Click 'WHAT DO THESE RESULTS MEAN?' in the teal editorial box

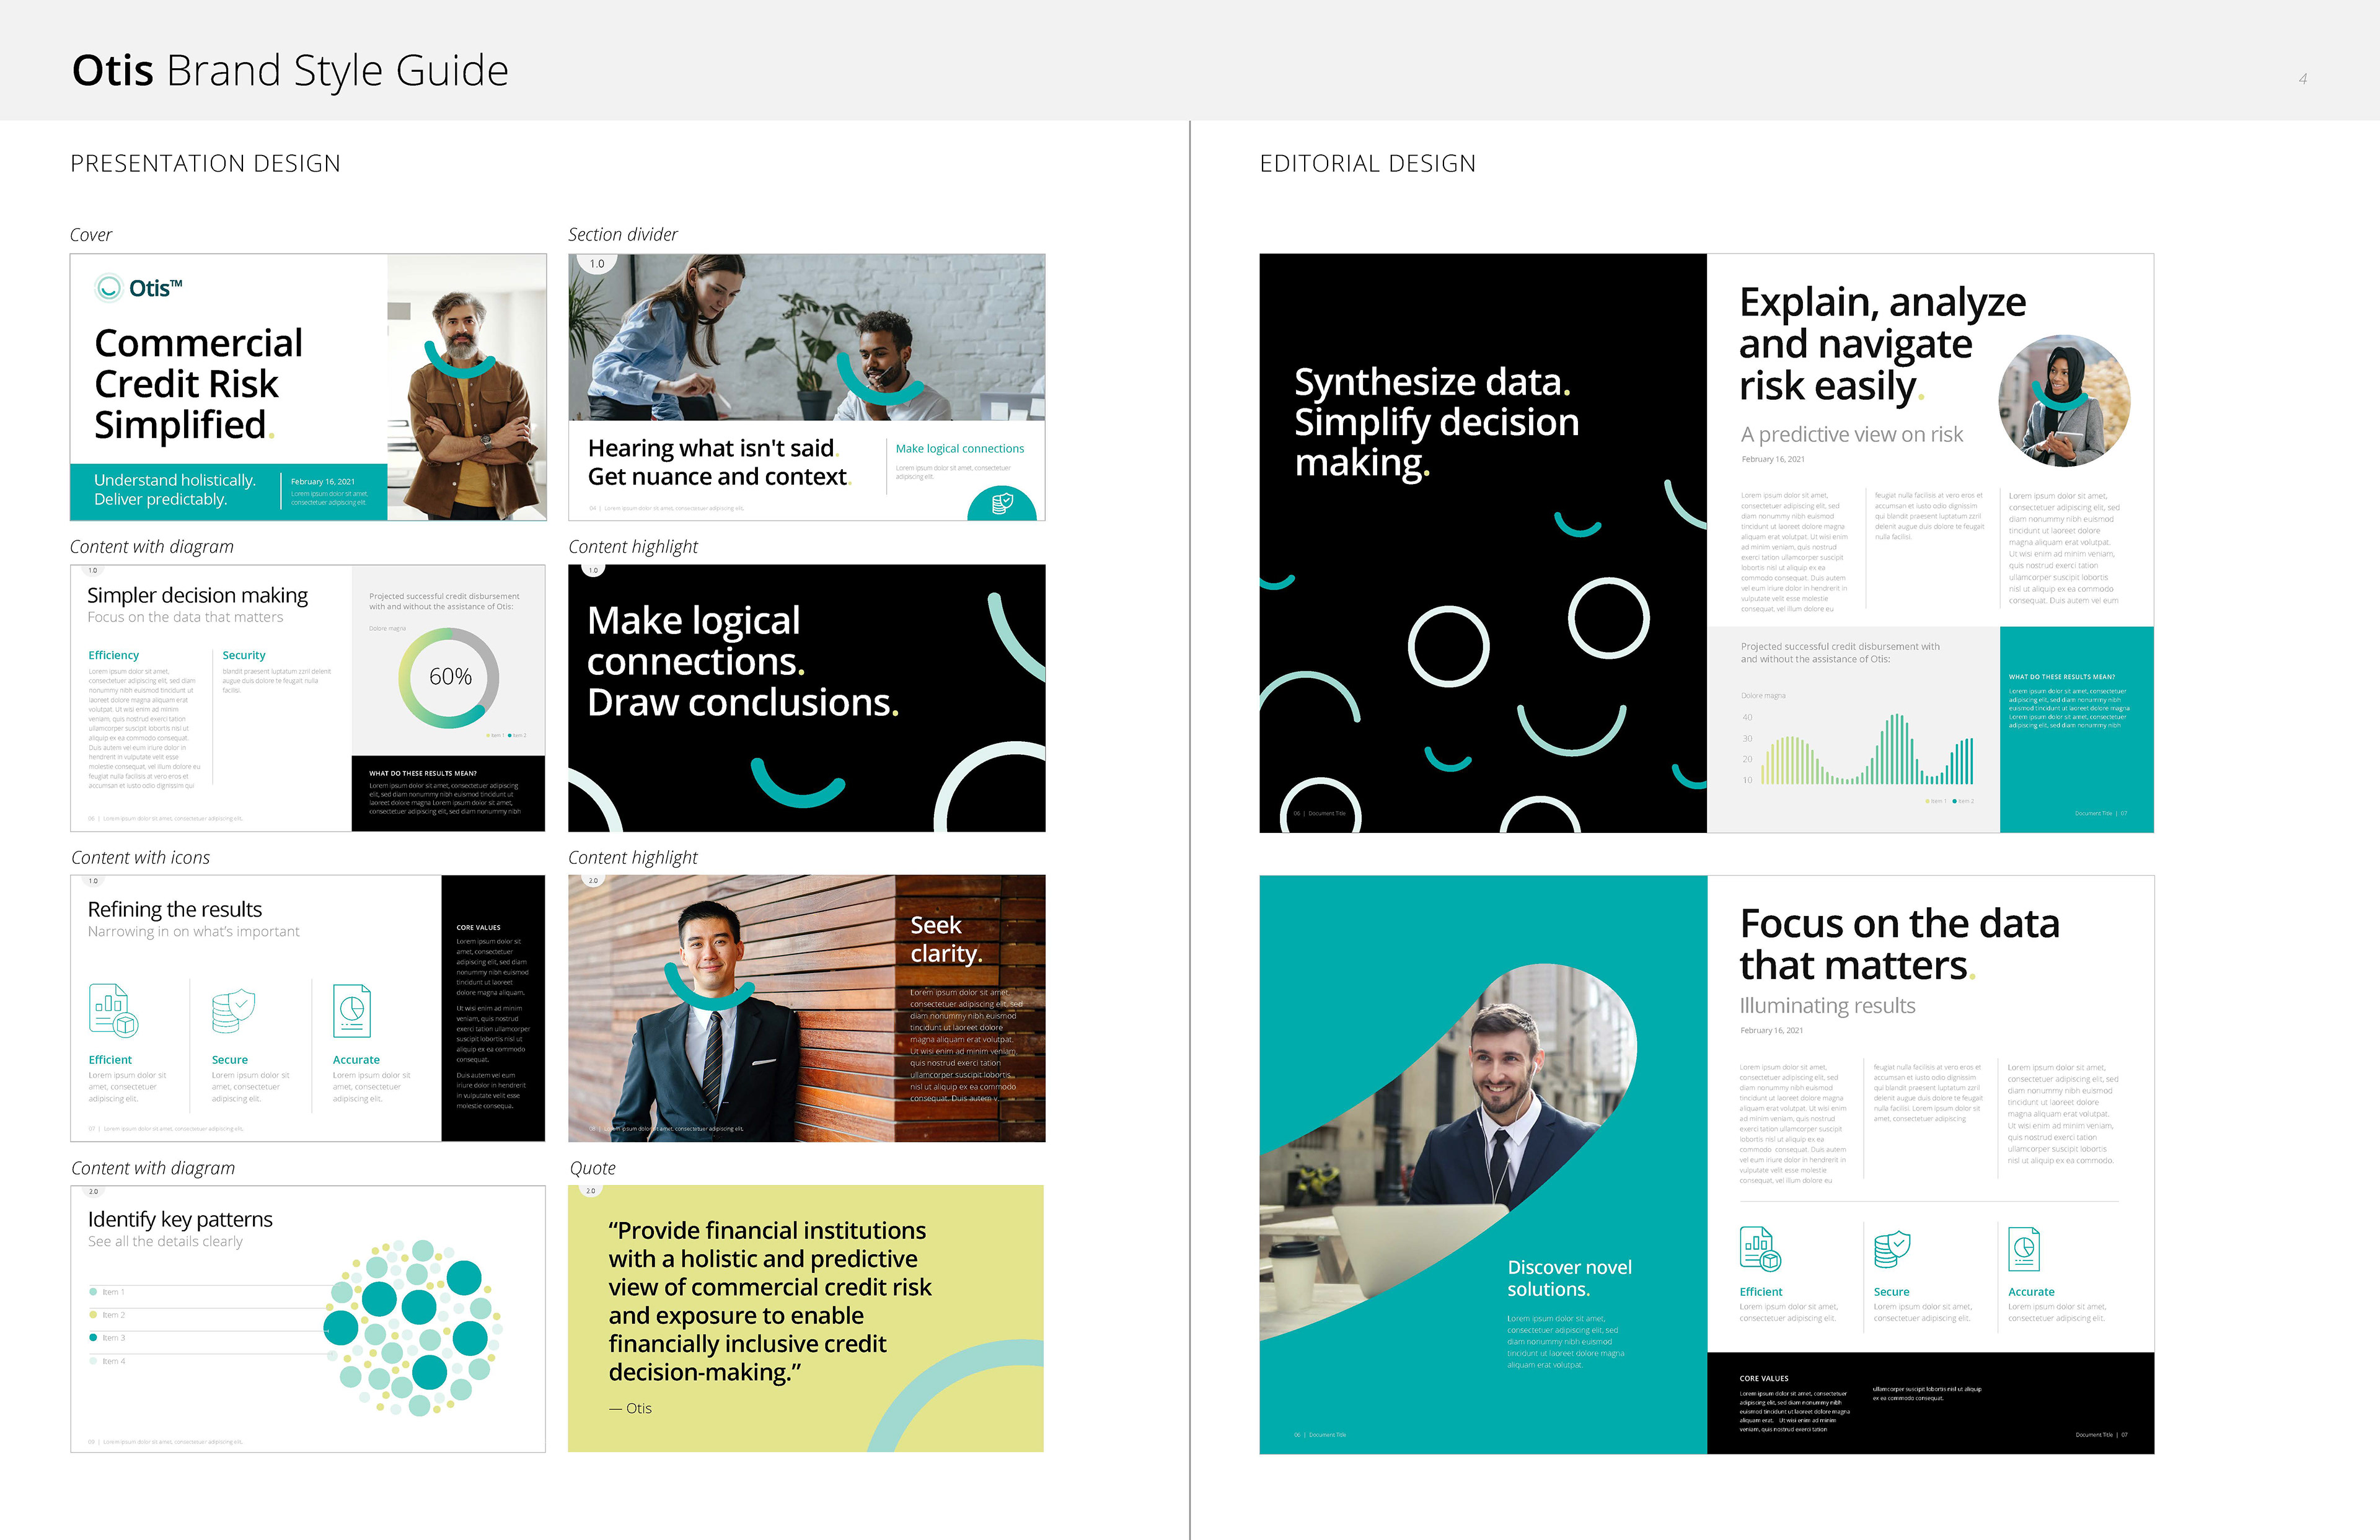[x=2061, y=677]
